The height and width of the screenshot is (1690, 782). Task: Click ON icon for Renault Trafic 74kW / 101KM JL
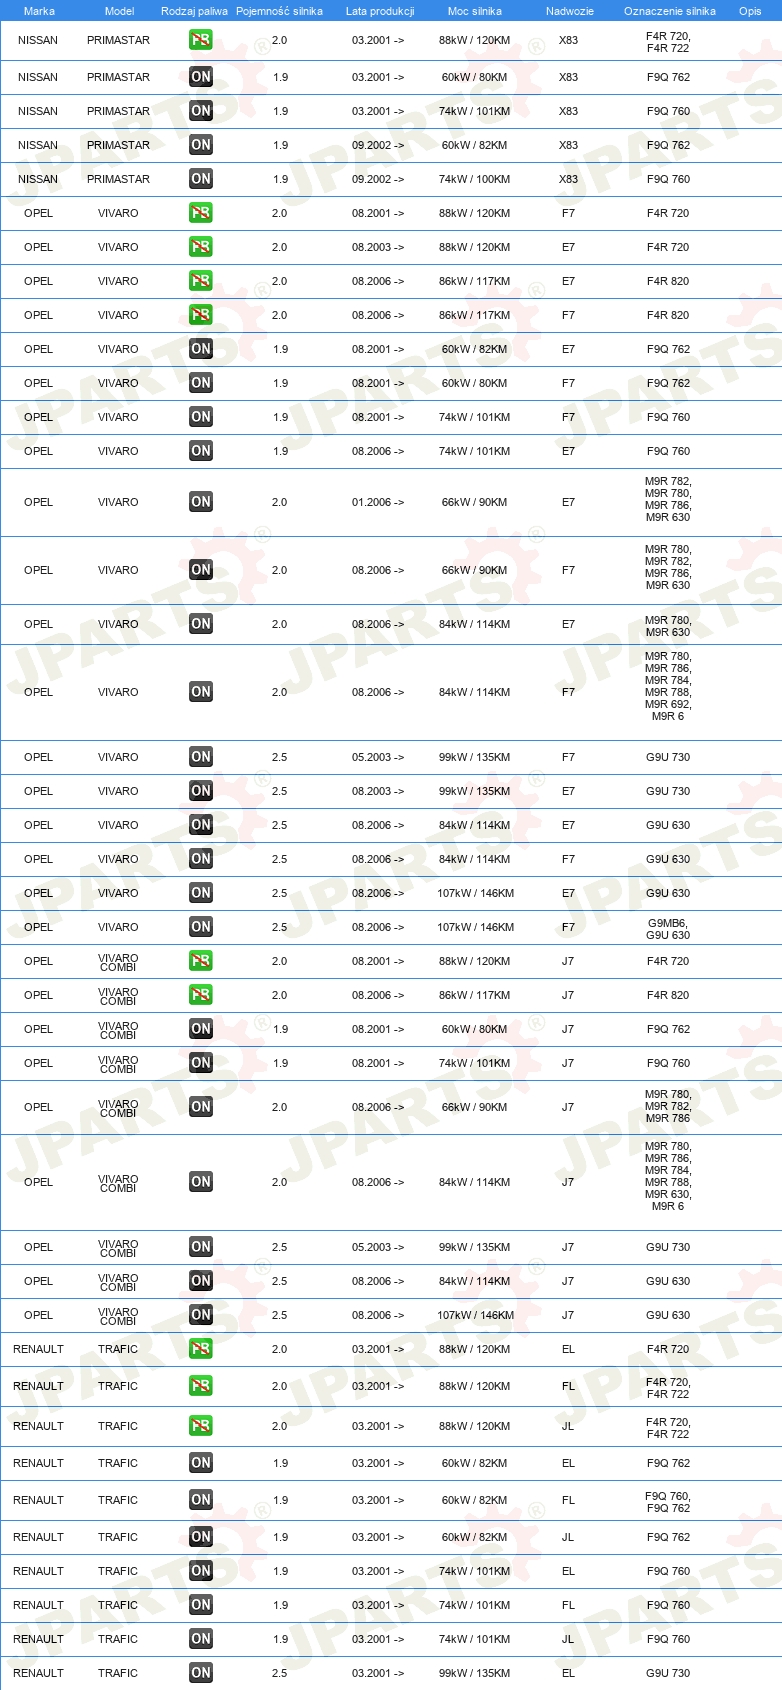201,1639
